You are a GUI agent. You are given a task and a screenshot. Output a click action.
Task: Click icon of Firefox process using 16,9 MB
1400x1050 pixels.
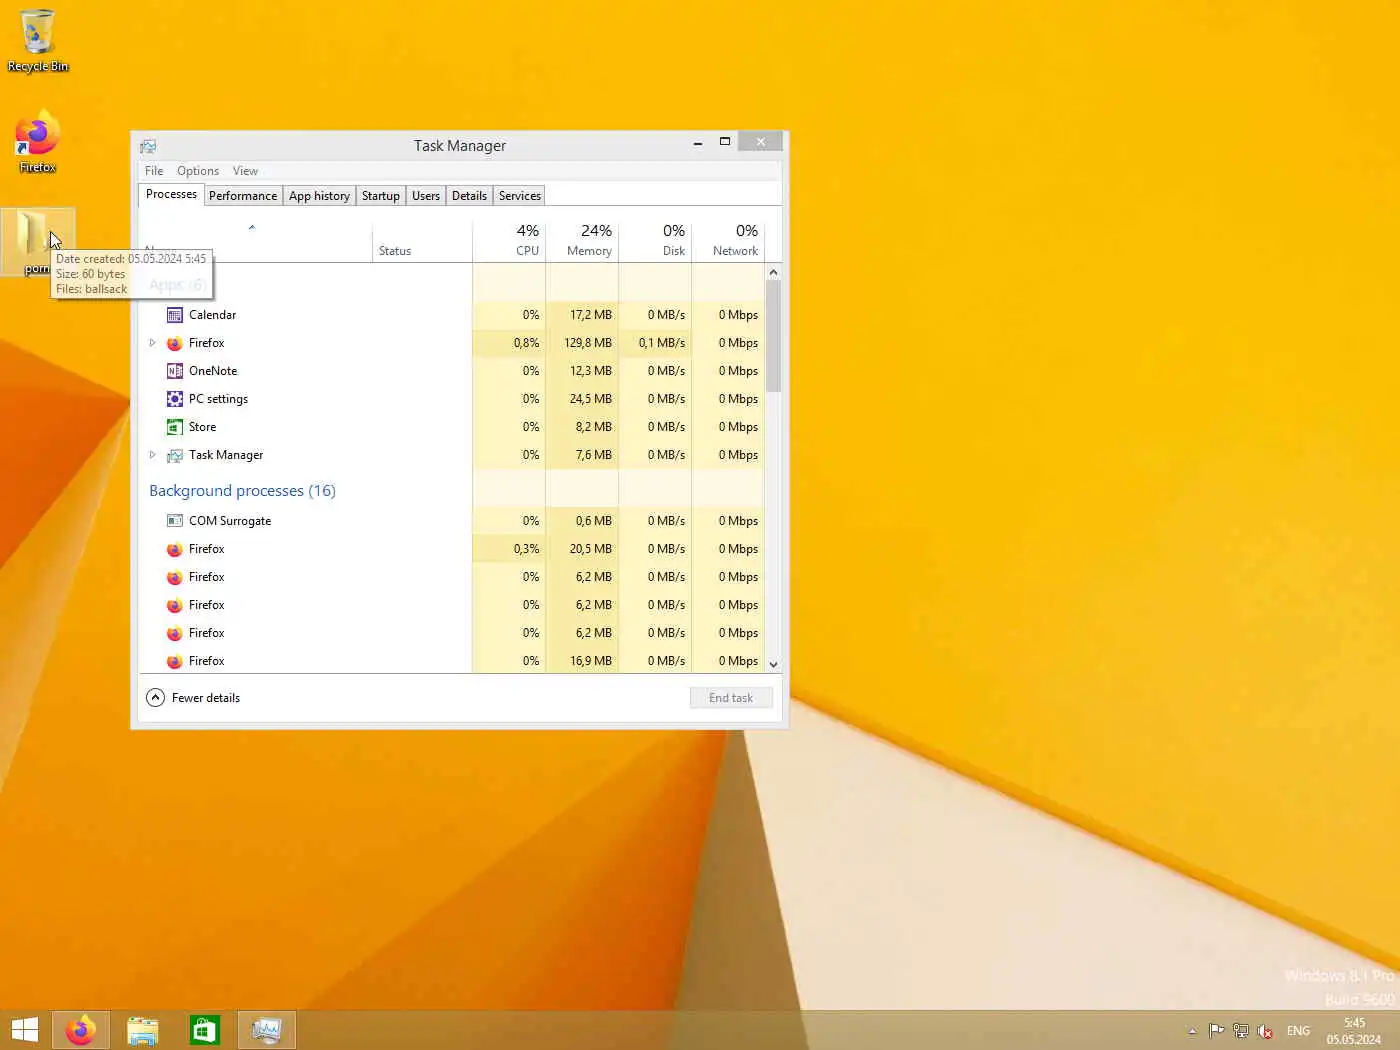pos(175,661)
